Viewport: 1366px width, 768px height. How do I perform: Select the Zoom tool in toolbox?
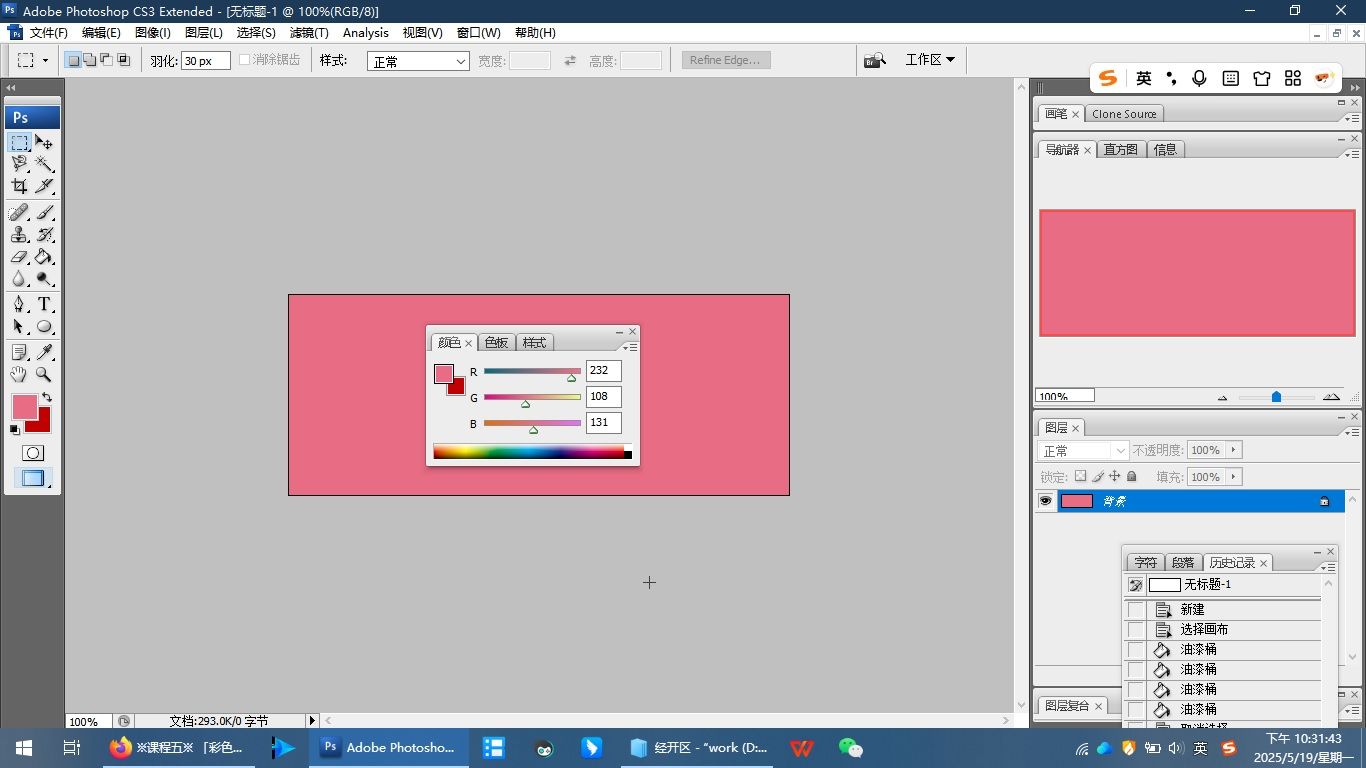(44, 374)
